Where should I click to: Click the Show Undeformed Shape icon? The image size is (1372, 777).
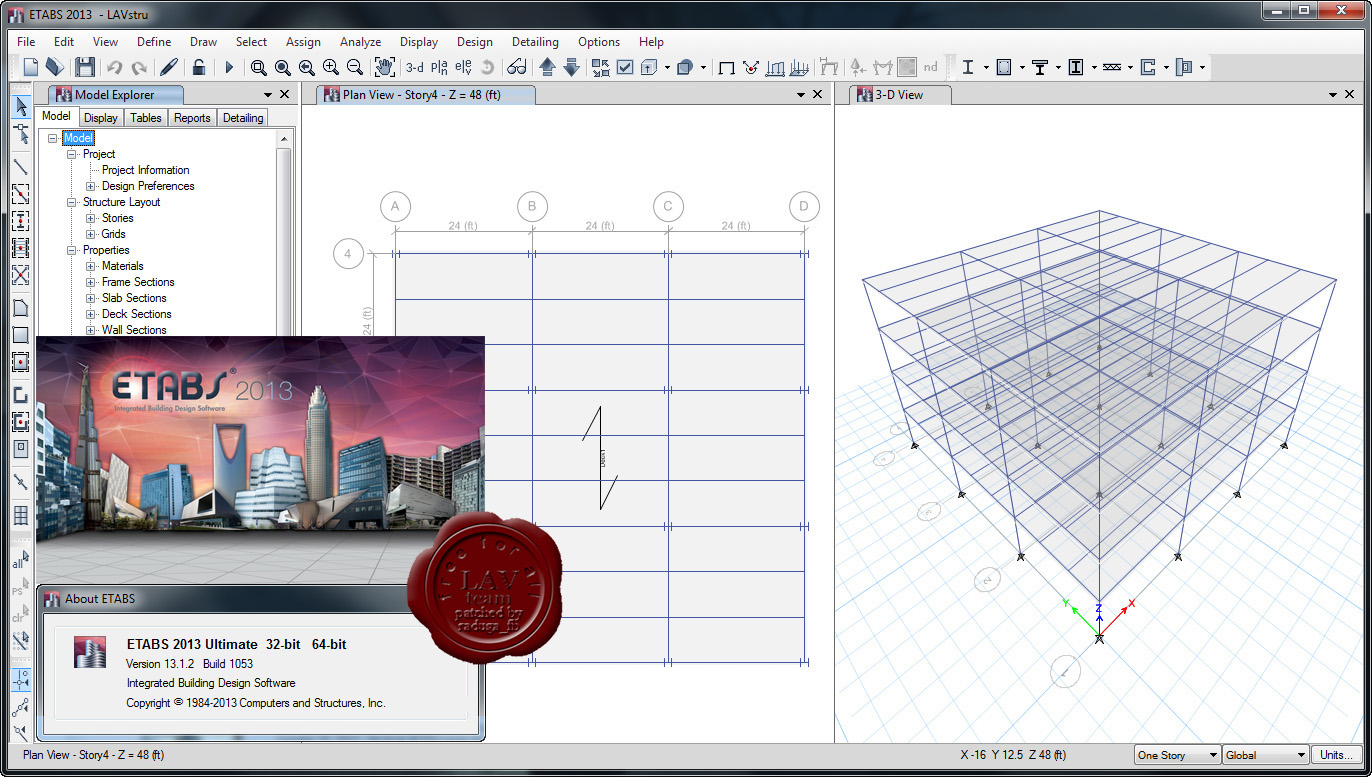tap(727, 67)
